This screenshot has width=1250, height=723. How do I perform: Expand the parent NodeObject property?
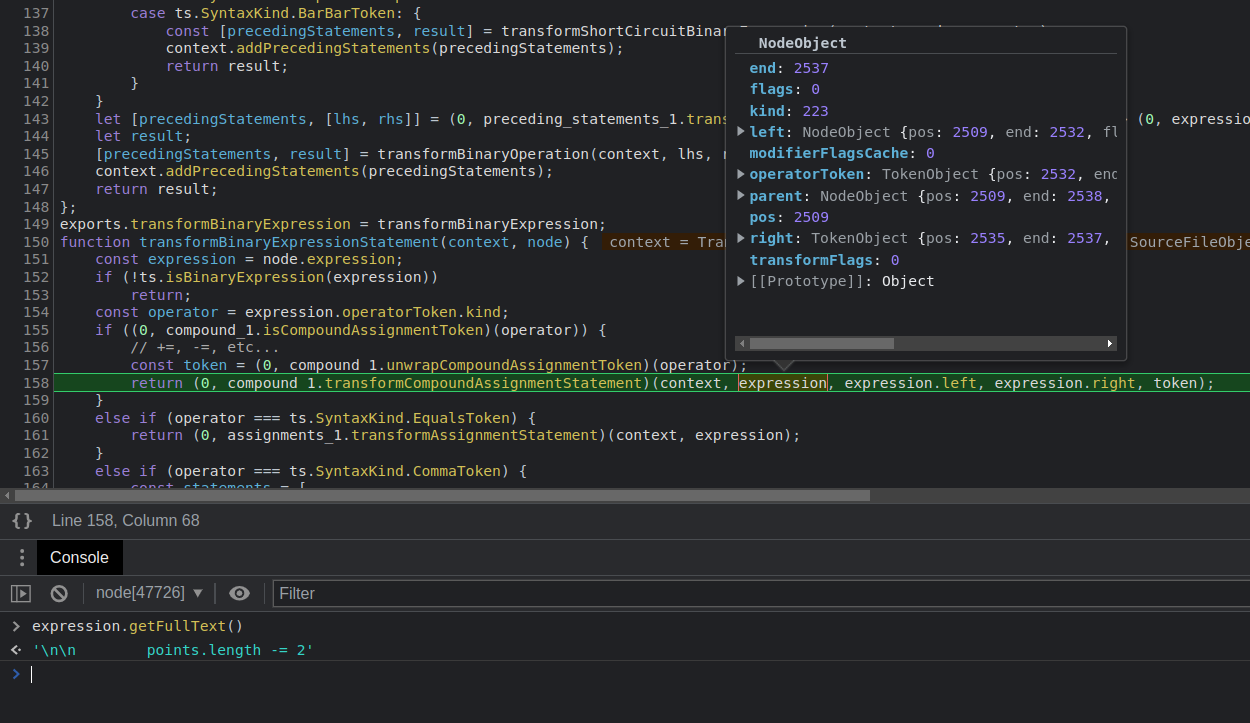tap(741, 196)
